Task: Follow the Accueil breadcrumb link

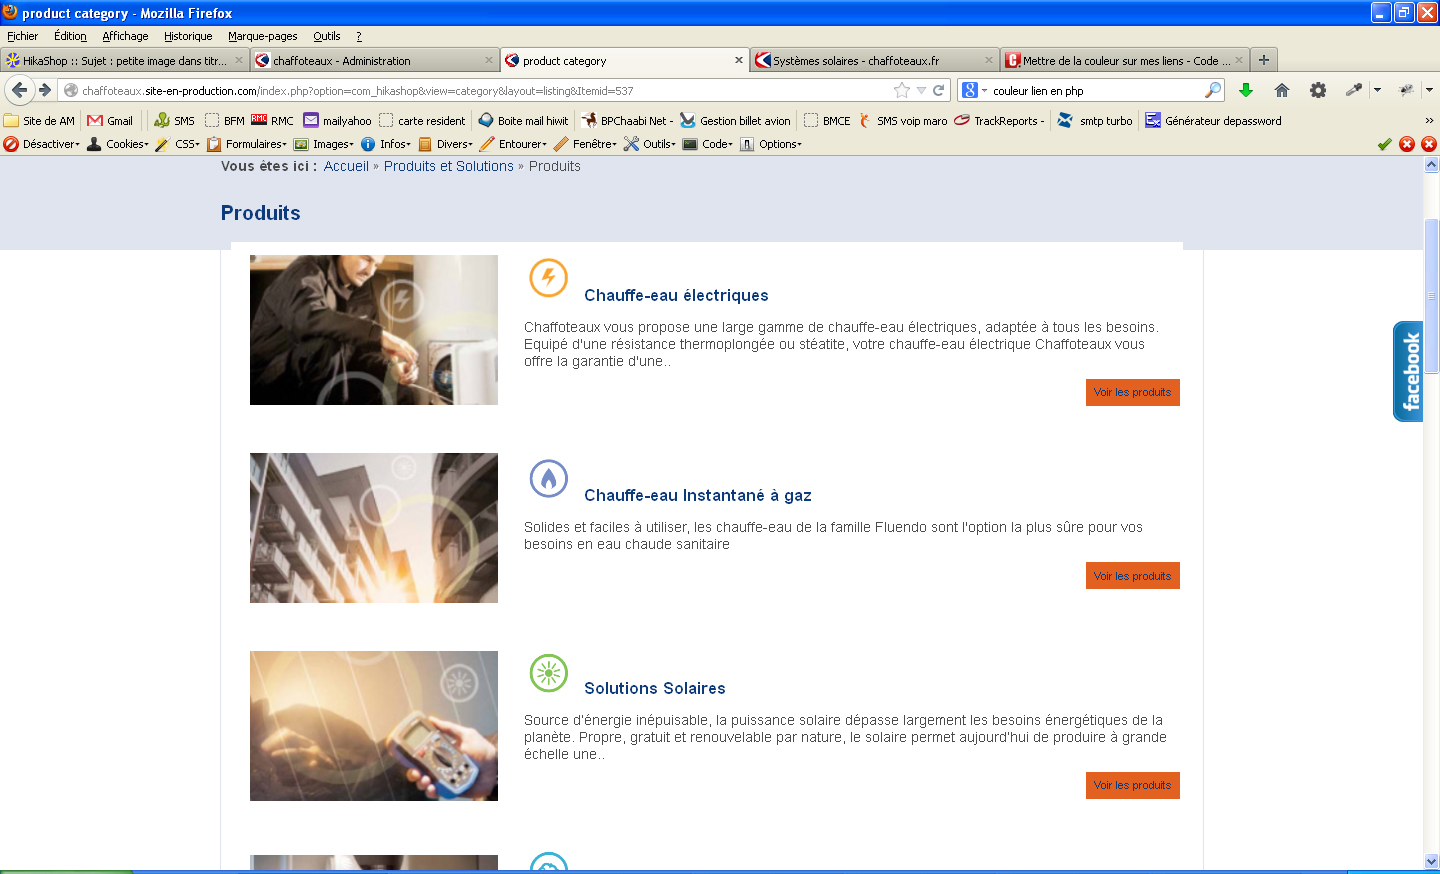Action: tap(346, 166)
